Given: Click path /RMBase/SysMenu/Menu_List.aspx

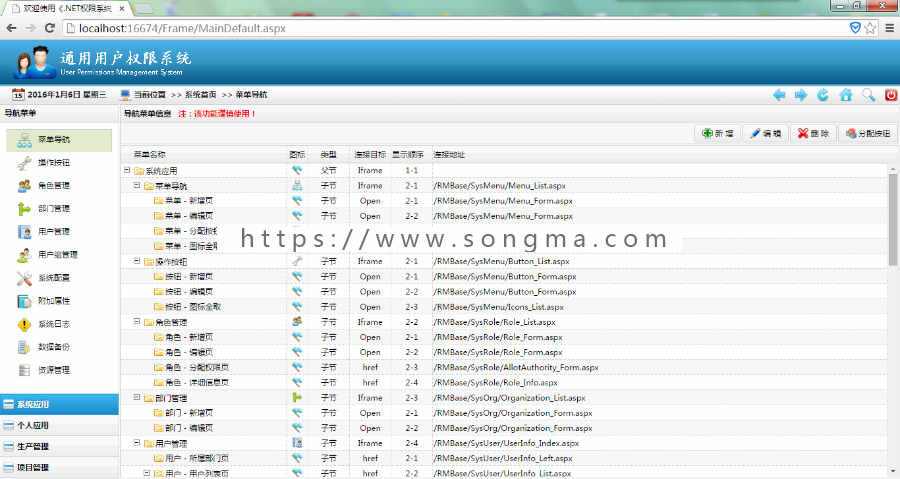Looking at the screenshot, I should pos(499,186).
